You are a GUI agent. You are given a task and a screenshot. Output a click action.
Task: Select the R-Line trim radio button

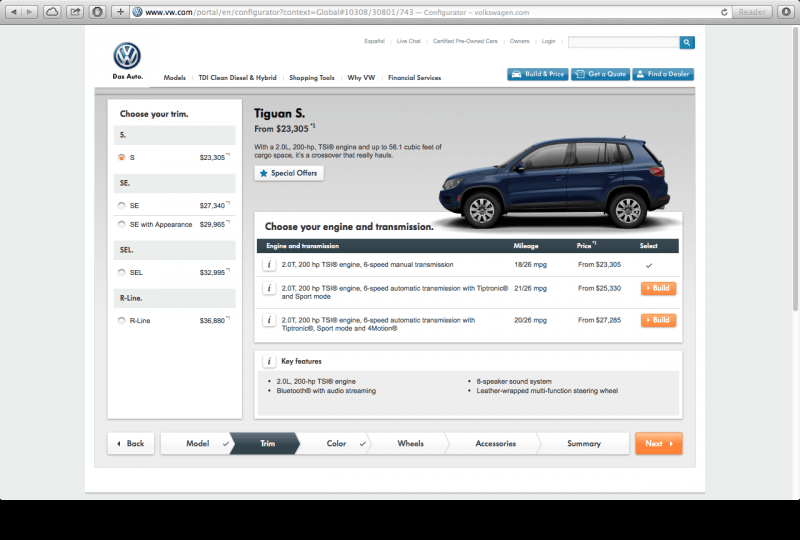(x=121, y=321)
